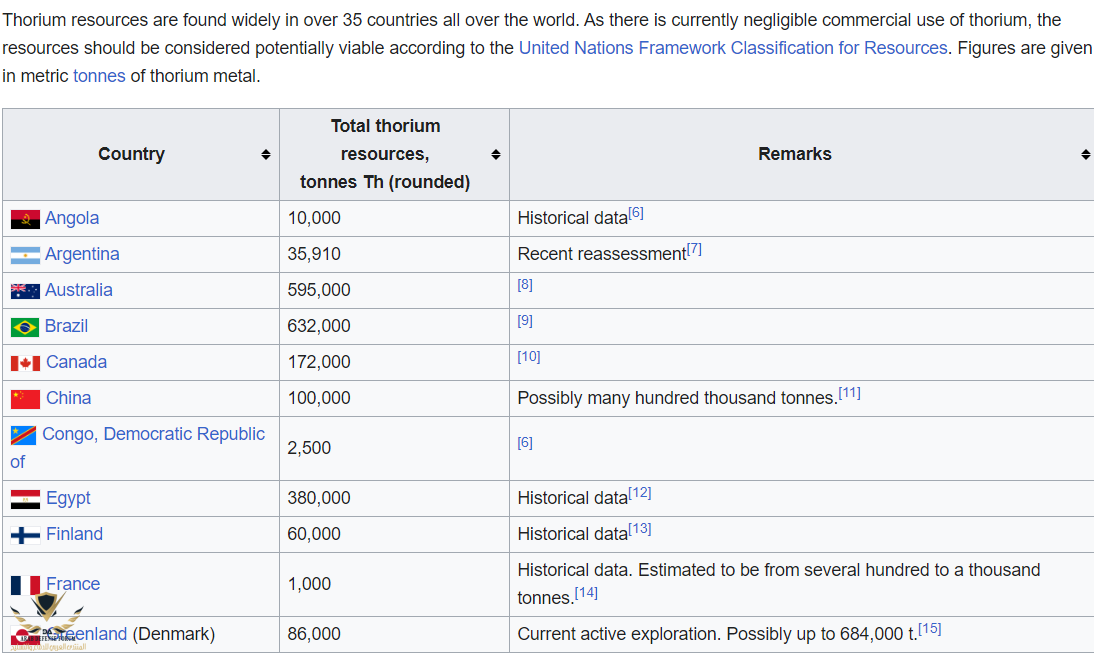The width and height of the screenshot is (1094, 653).
Task: Click the Angola flag icon
Action: 25,219
